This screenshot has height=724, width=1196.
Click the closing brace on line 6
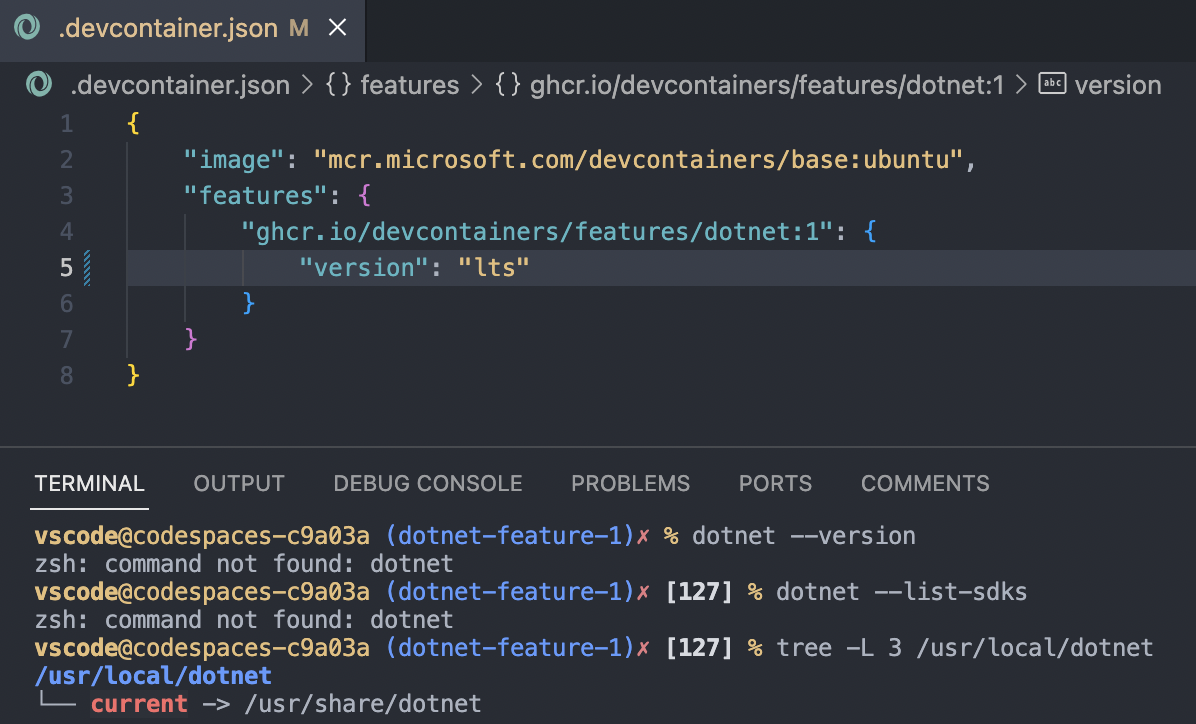(249, 304)
